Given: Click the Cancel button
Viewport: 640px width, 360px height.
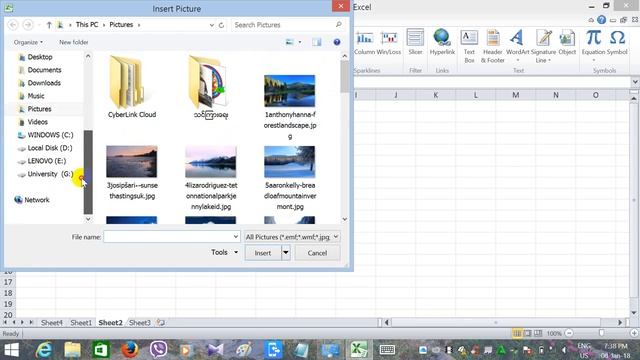Looking at the screenshot, I should (x=317, y=253).
